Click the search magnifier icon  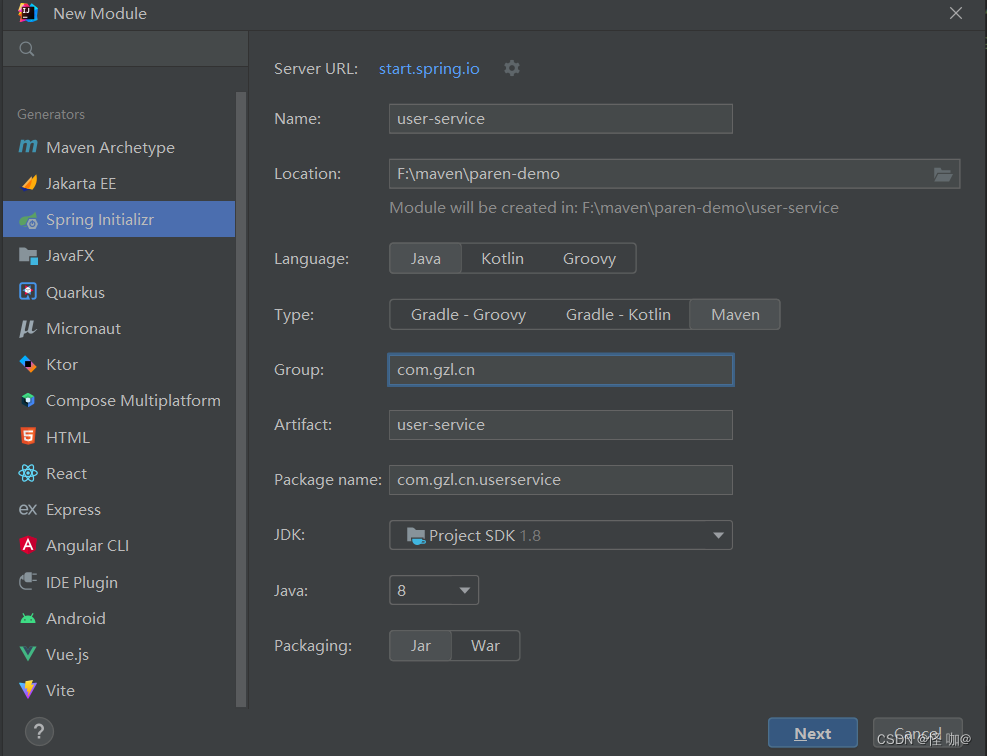[26, 48]
